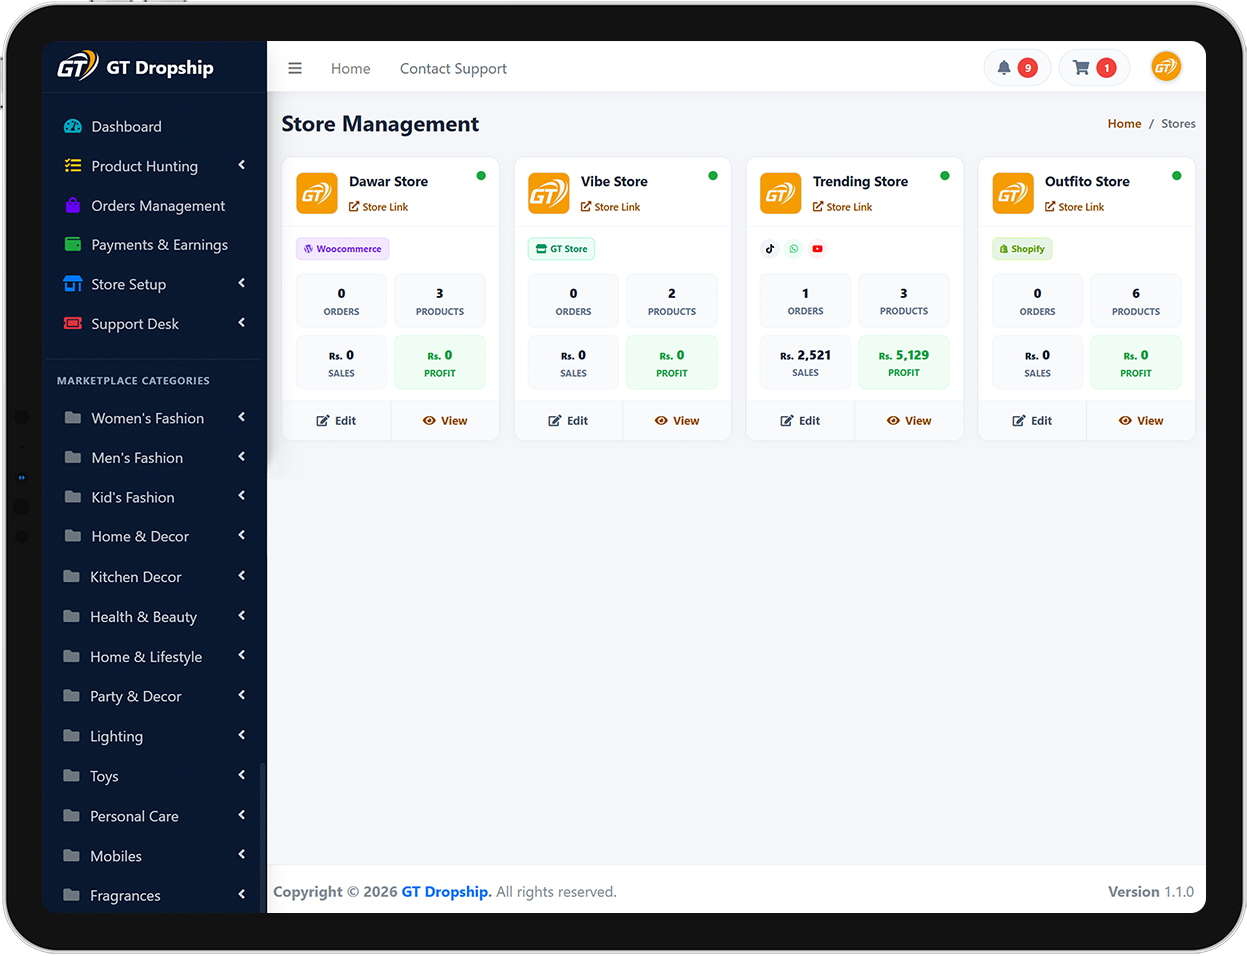Toggle the hamburger sidebar menu icon
Screen dimensions: 1247x956
click(x=295, y=69)
